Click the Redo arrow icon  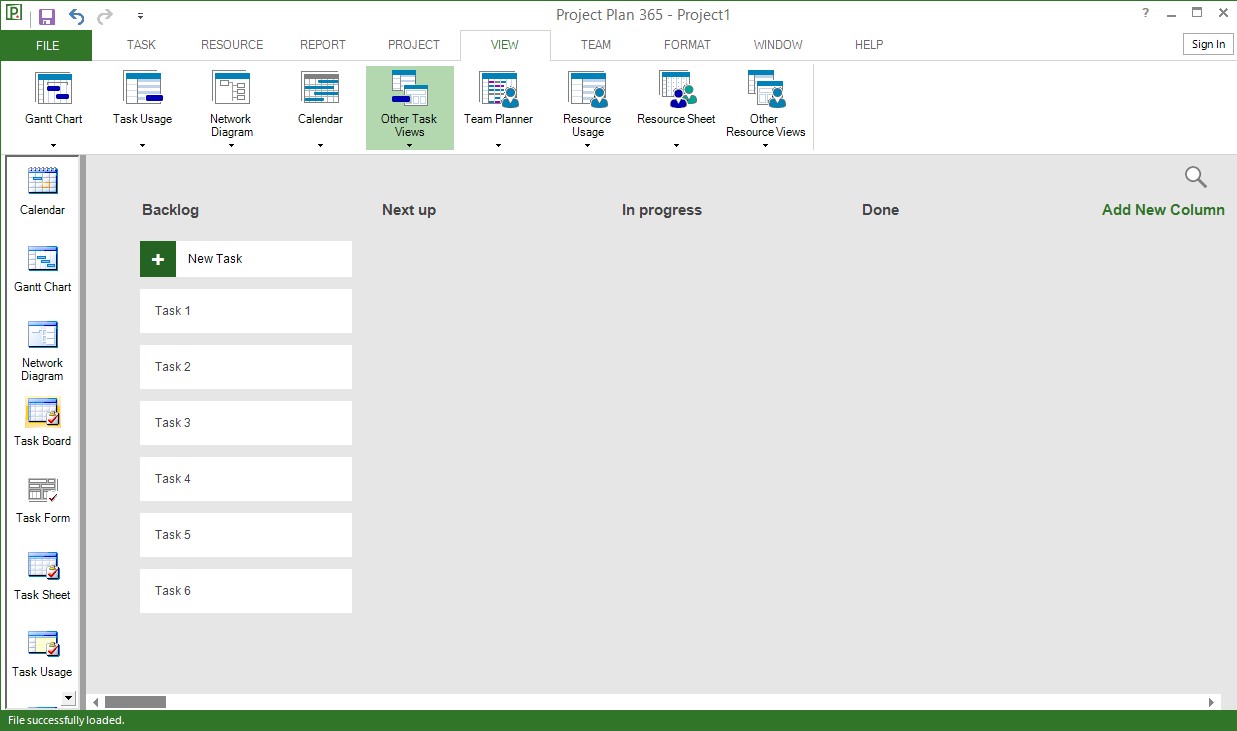click(x=105, y=16)
